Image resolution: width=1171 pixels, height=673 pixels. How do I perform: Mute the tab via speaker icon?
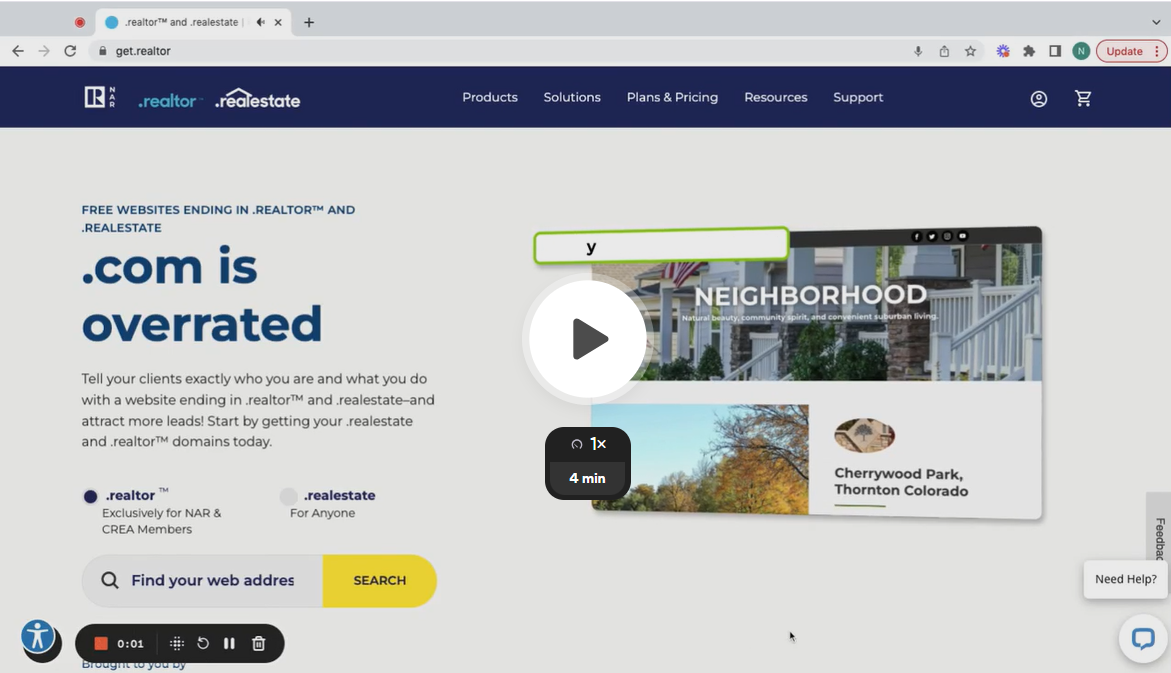click(260, 22)
